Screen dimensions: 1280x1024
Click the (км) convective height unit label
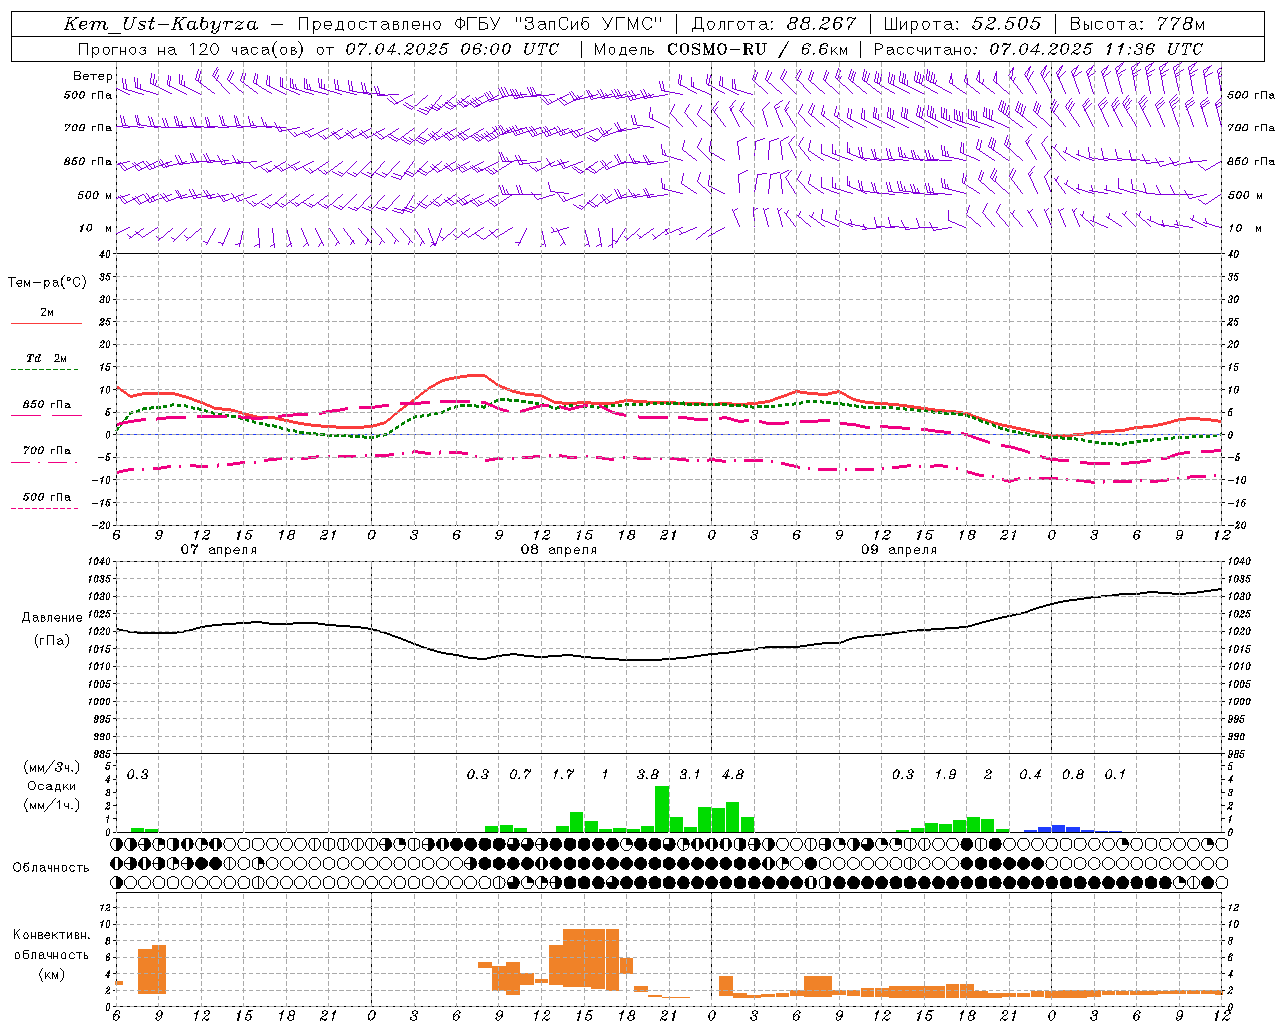coord(52,974)
